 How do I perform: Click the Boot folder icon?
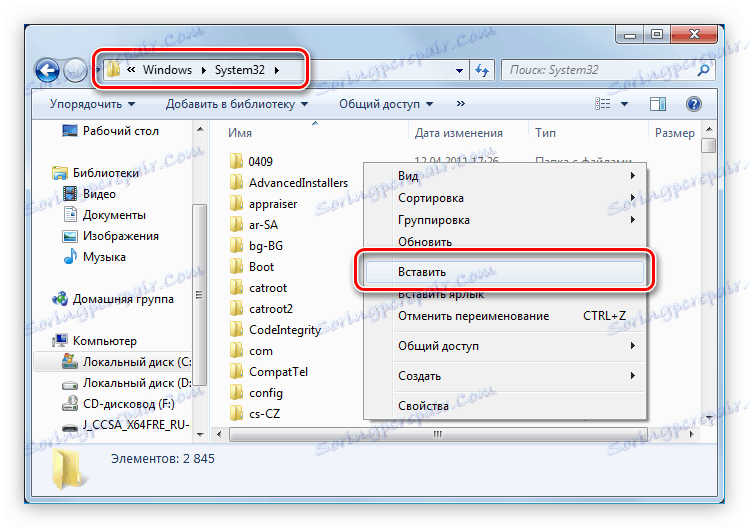point(236,266)
